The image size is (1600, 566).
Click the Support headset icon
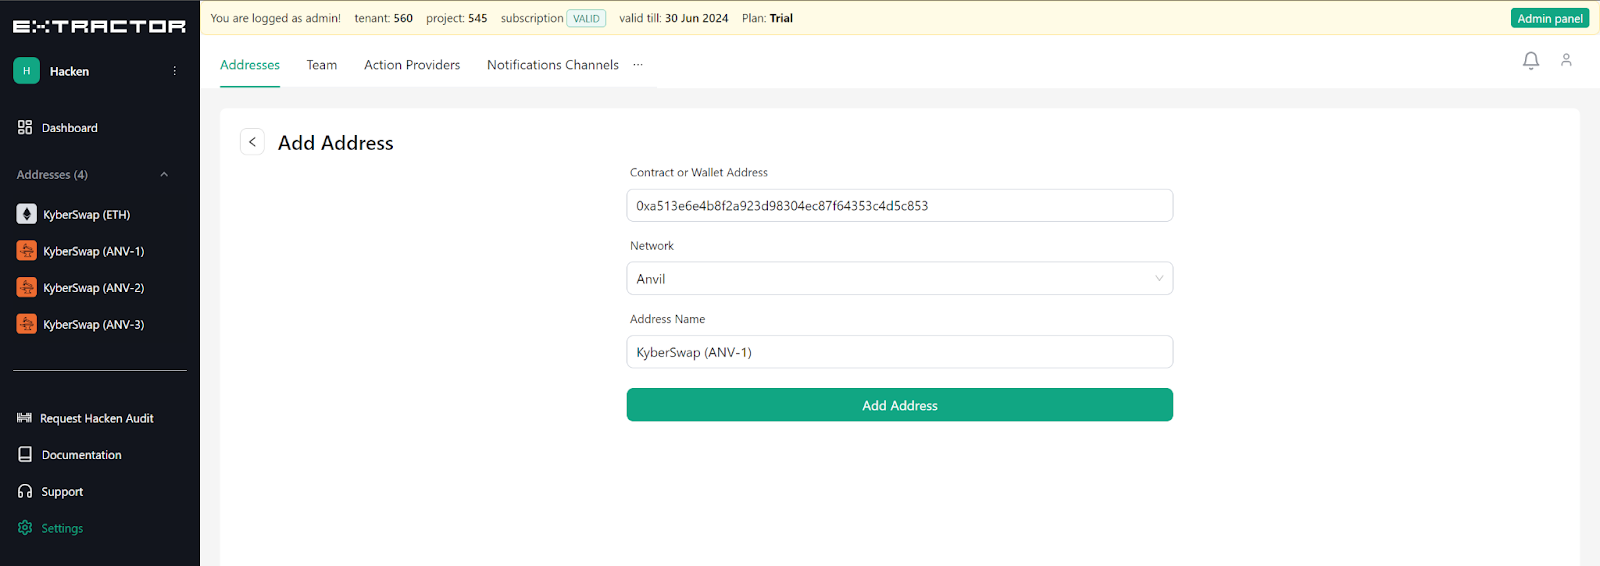coord(25,491)
